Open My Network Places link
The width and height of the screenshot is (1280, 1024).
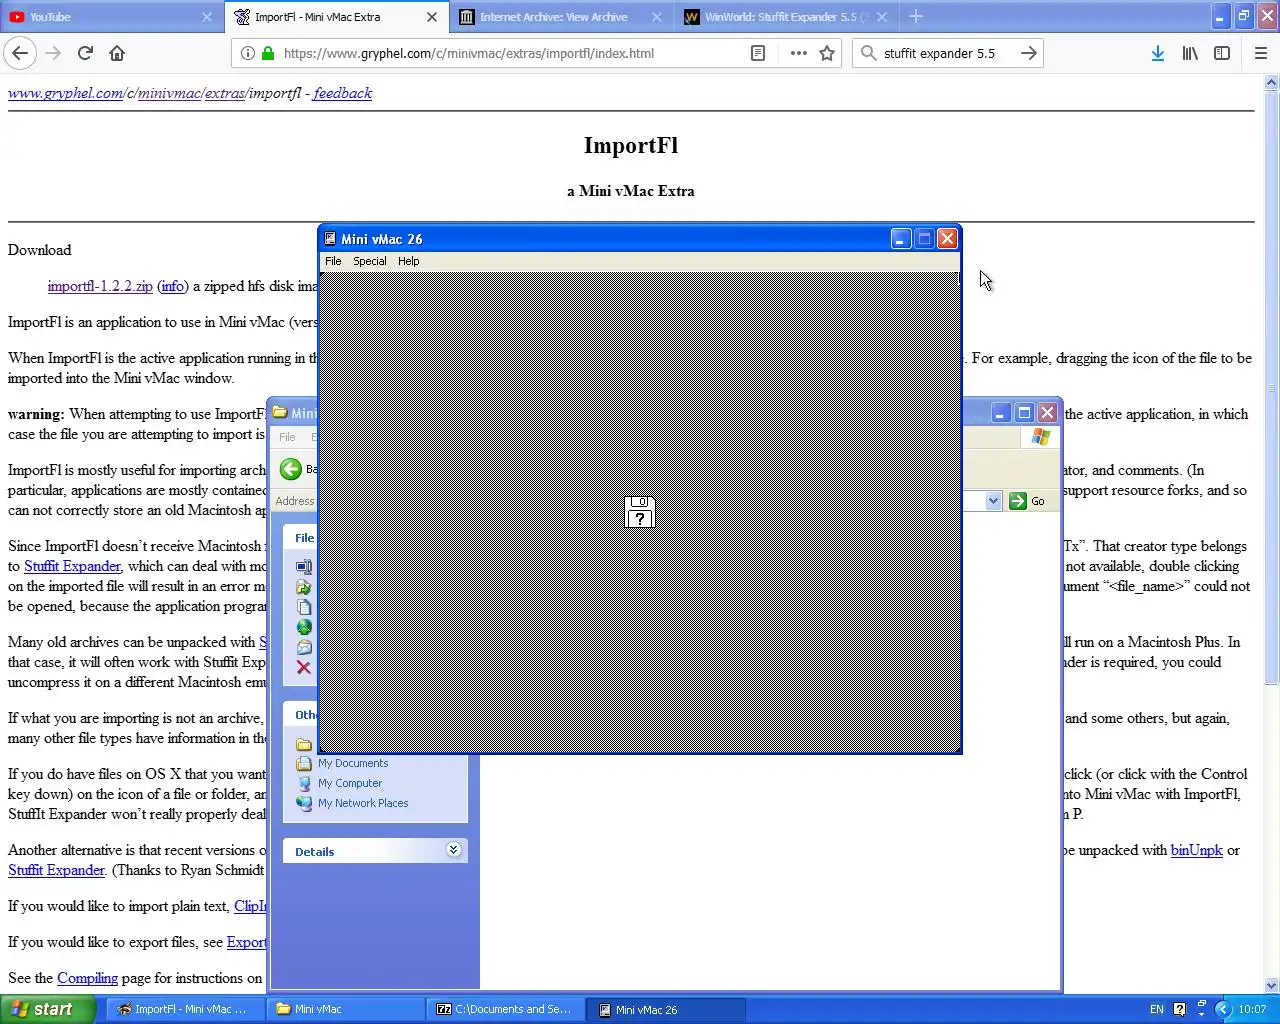[363, 803]
